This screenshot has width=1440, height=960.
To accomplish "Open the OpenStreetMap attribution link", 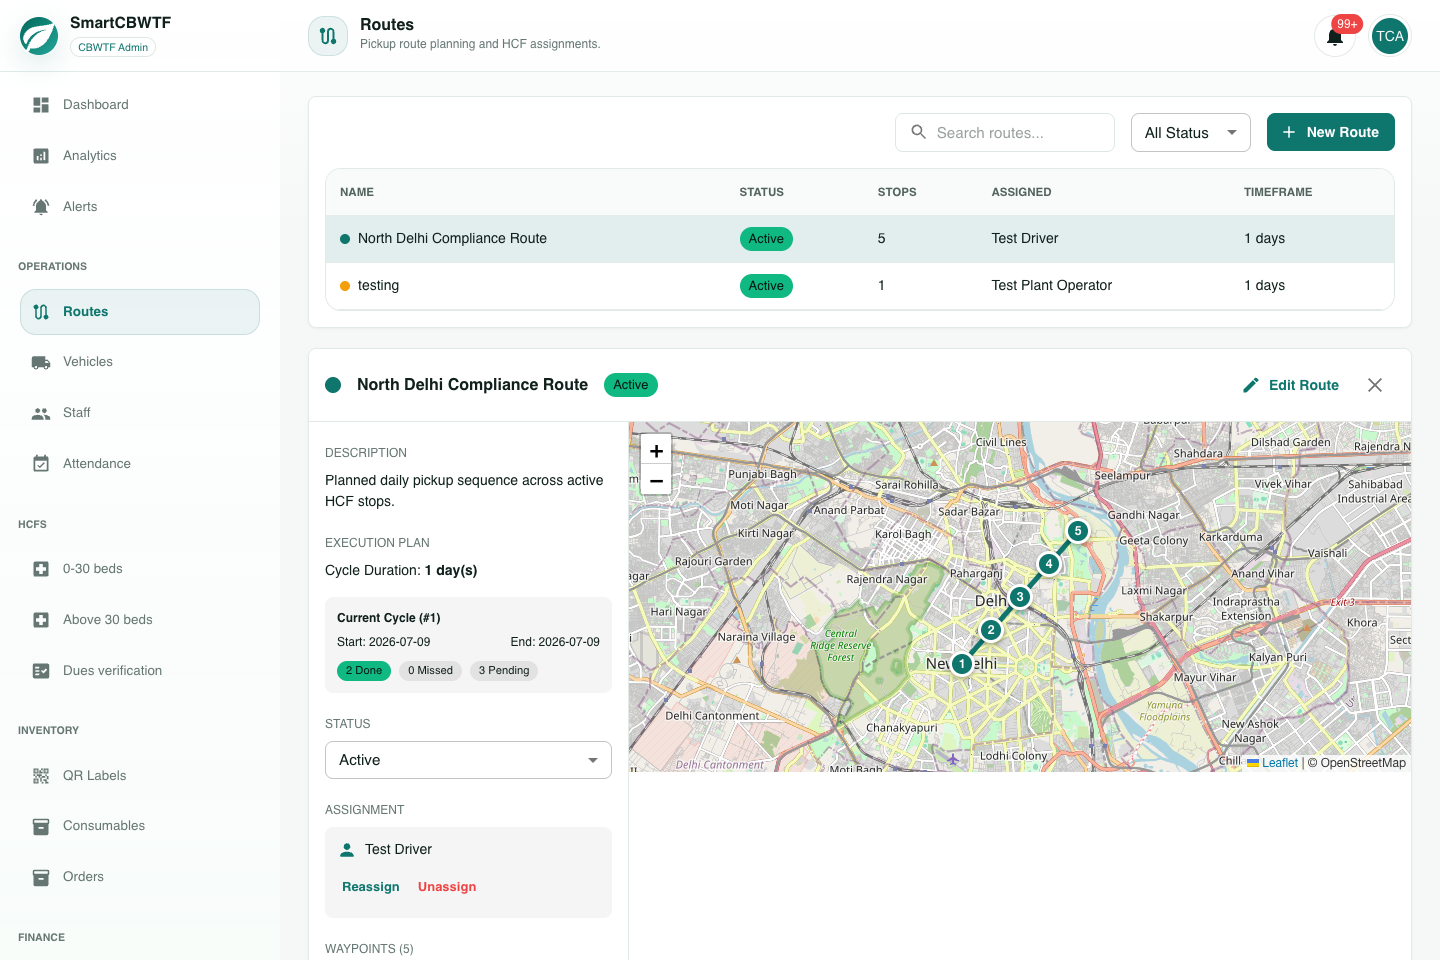I will 1363,763.
